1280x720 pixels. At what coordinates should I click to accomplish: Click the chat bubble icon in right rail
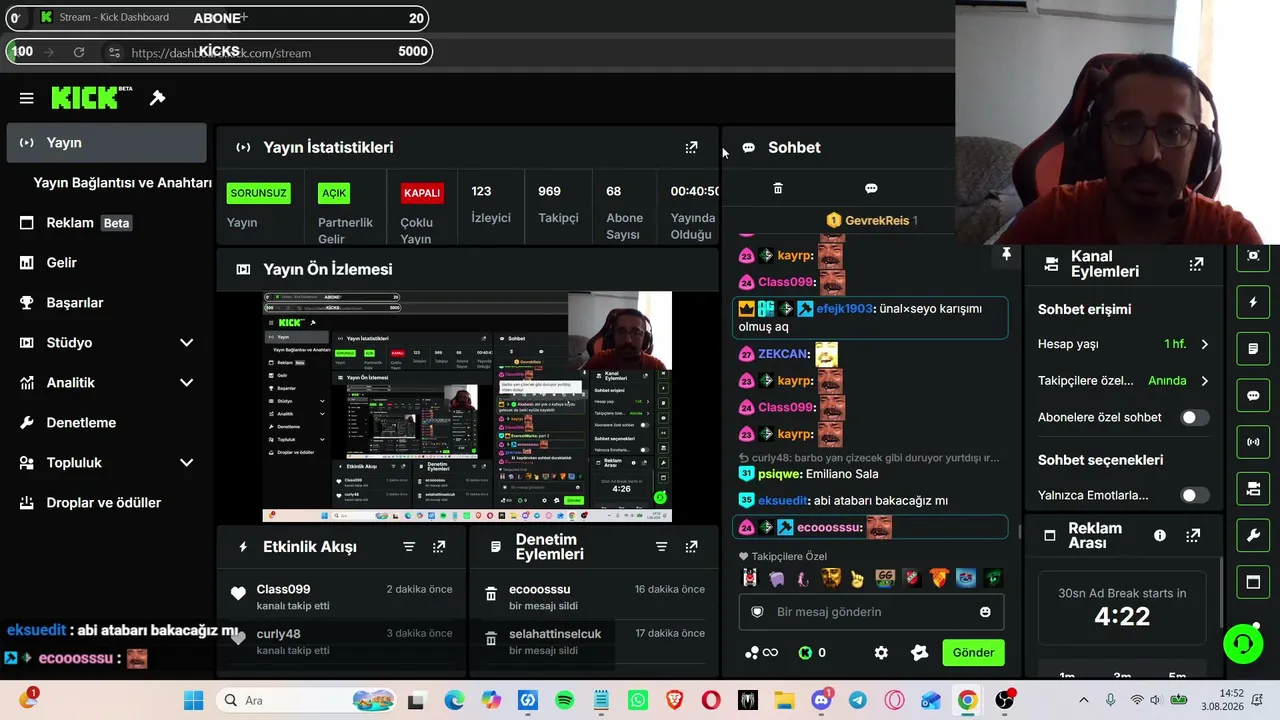pos(1253,395)
